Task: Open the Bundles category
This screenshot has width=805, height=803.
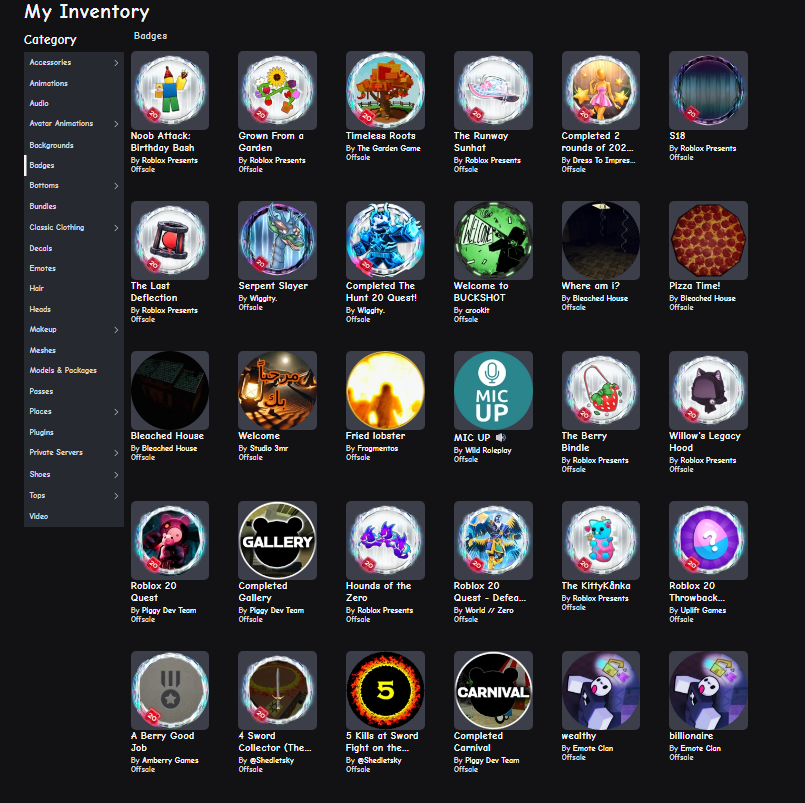Action: [x=74, y=206]
